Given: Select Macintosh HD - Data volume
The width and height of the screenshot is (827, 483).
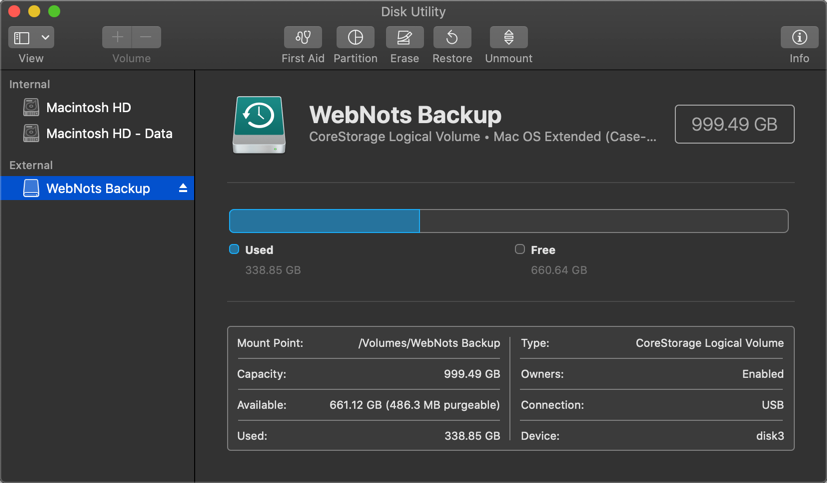Looking at the screenshot, I should click(109, 133).
